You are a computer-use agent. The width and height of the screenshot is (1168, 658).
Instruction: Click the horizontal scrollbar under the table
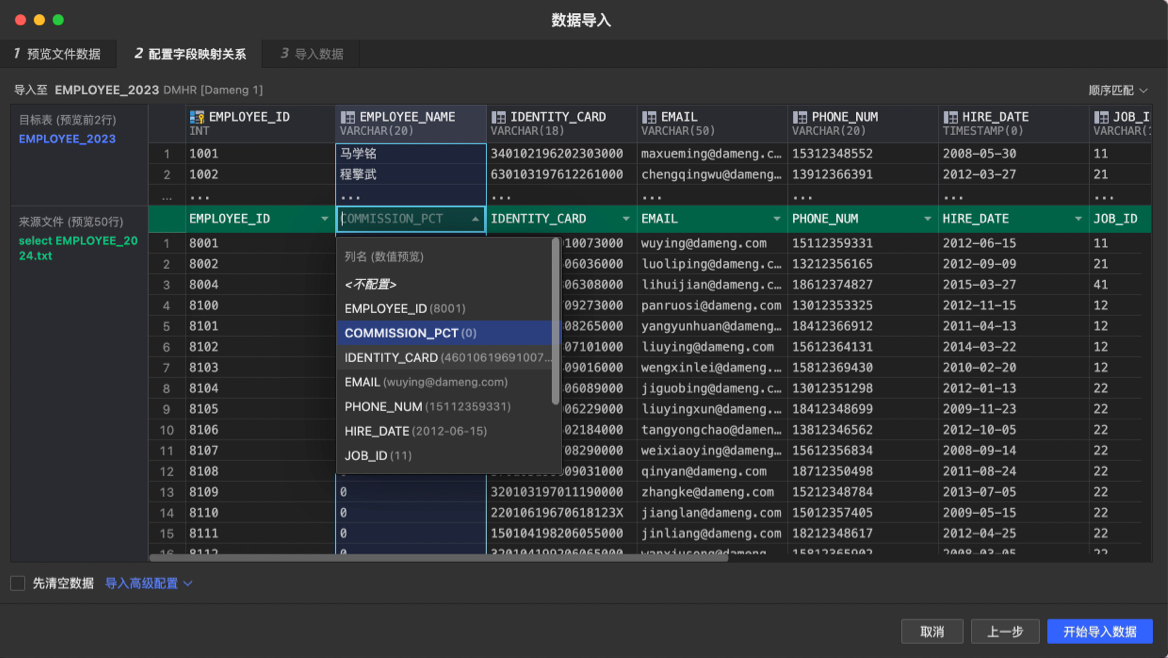438,558
